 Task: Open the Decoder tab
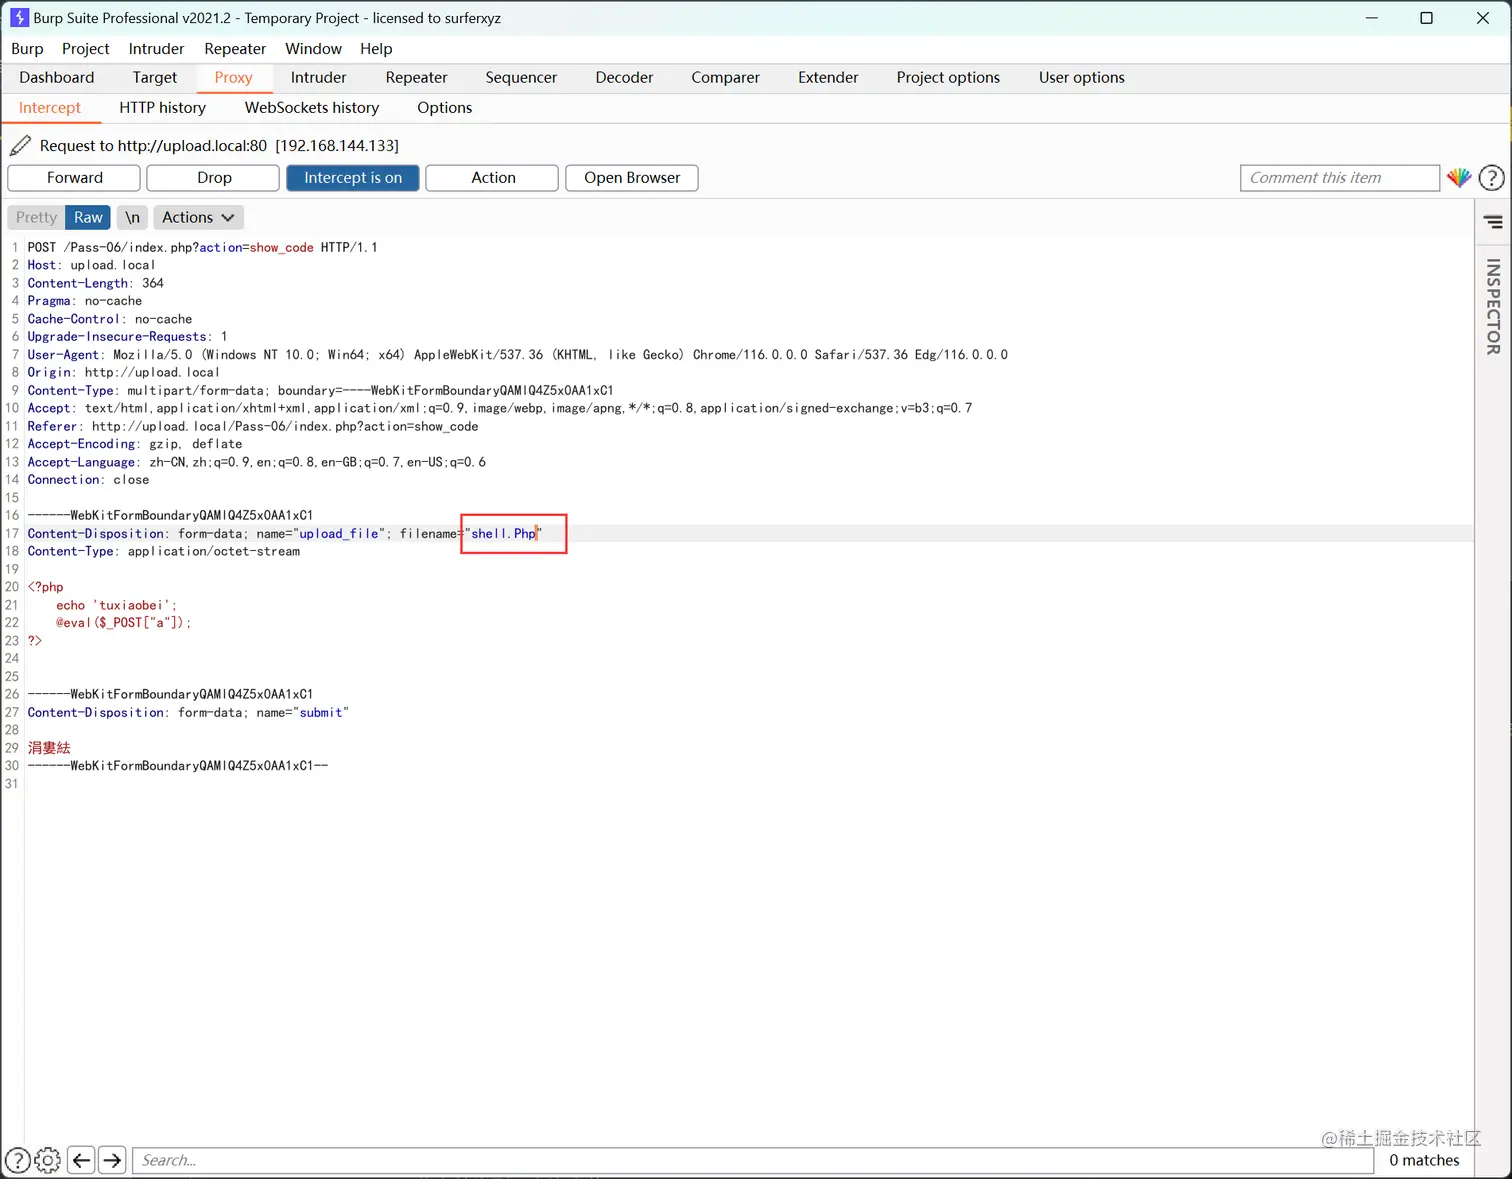[624, 78]
